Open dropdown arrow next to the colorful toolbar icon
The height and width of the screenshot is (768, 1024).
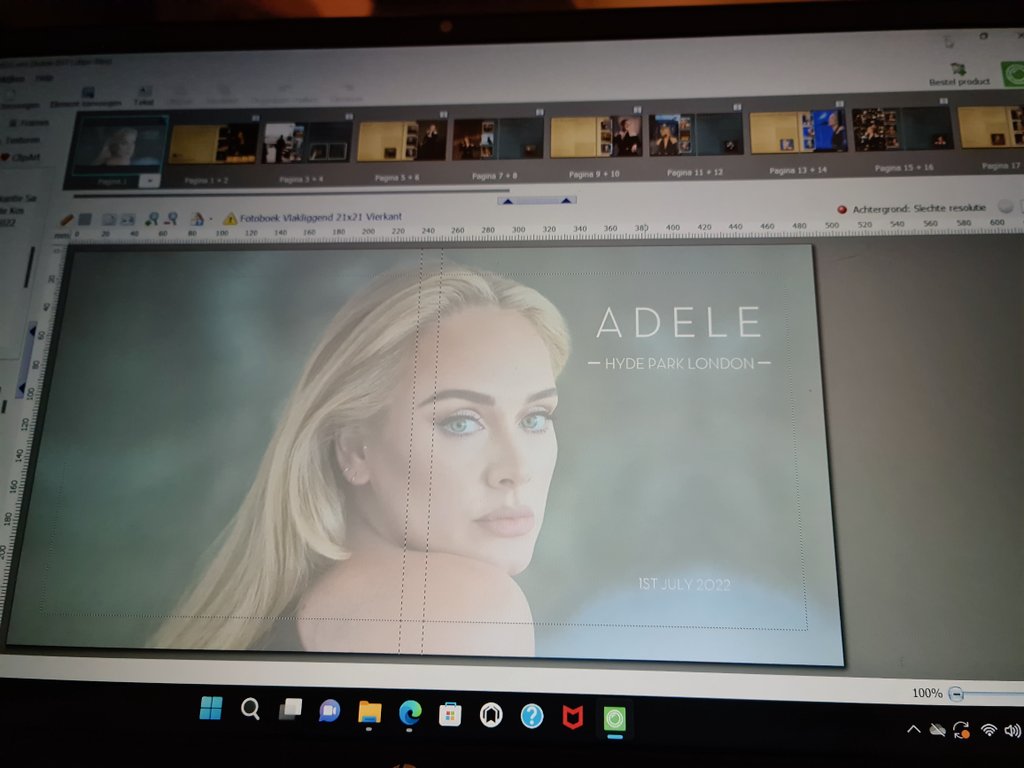(210, 220)
